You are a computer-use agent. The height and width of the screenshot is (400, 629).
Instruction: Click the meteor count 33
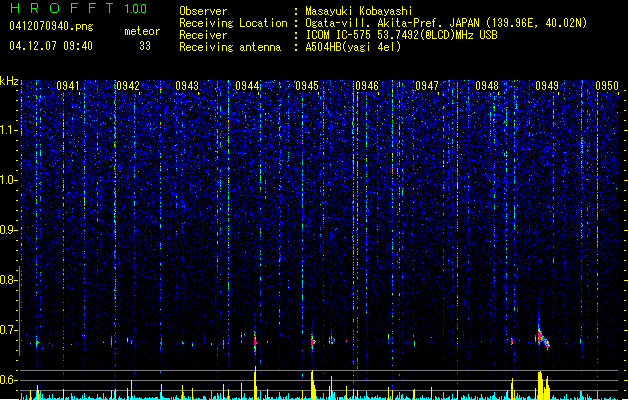[145, 46]
